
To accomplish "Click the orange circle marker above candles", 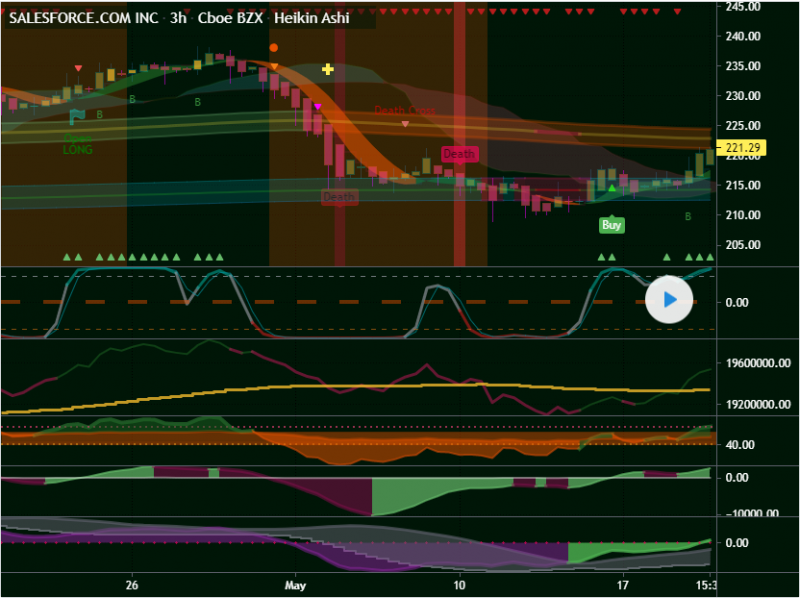I will [x=274, y=47].
